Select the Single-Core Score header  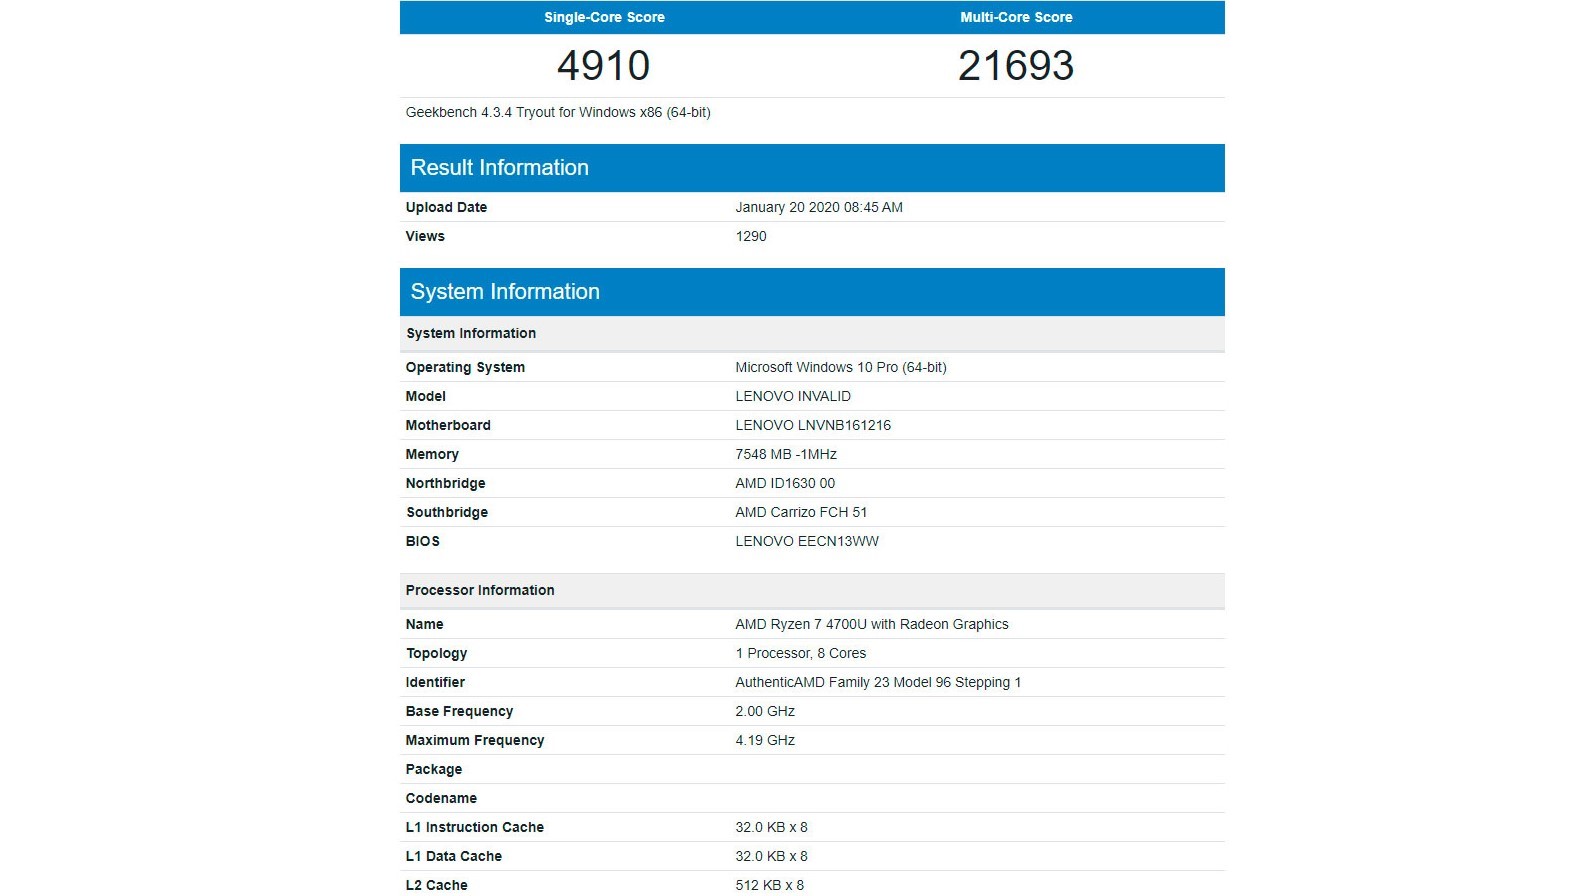604,17
